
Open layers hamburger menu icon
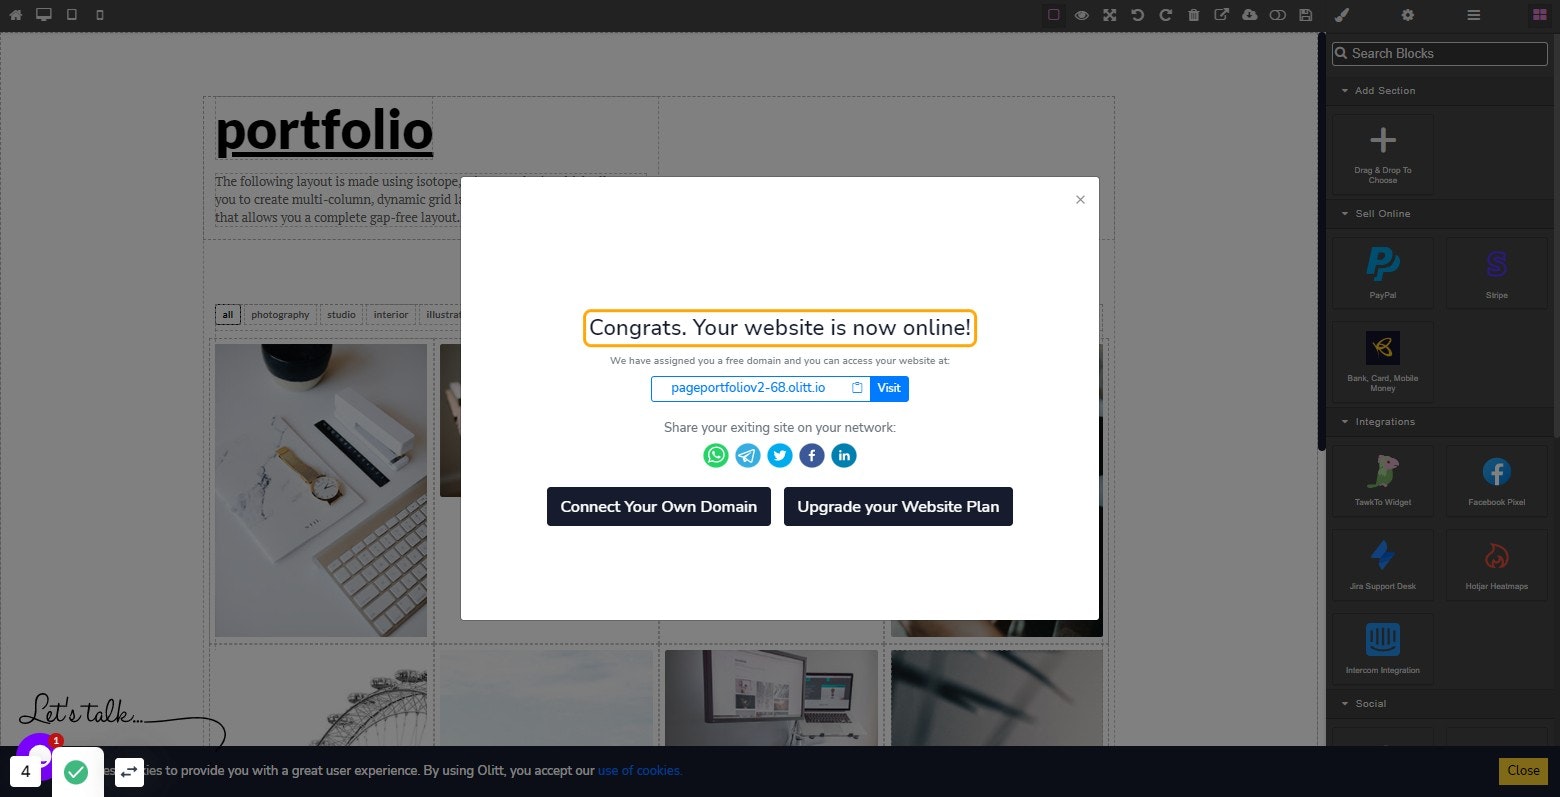(x=1474, y=15)
